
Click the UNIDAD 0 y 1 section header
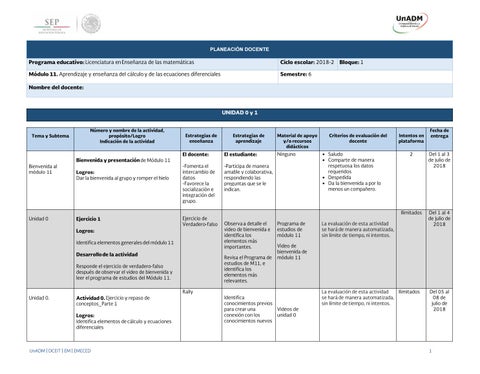(239, 113)
